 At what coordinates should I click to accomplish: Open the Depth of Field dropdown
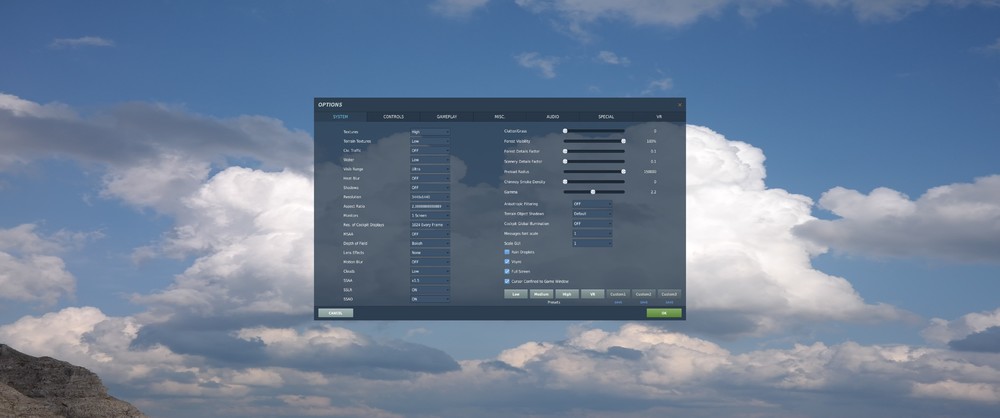coord(430,243)
